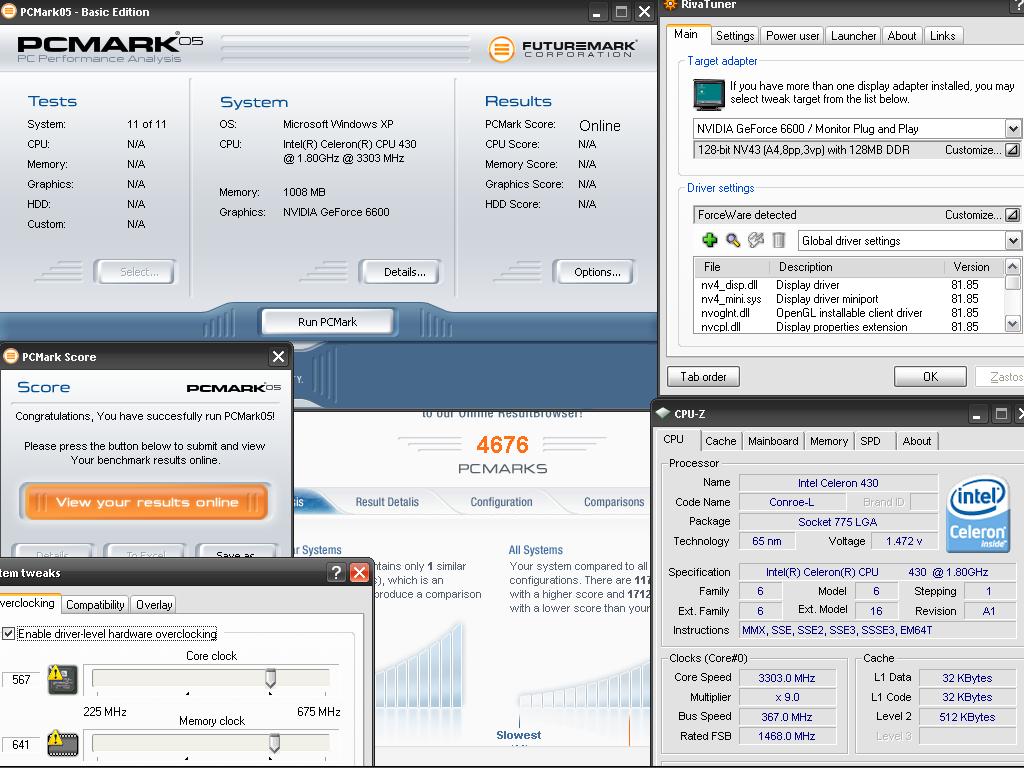Click the Version column header in driver list
This screenshot has height=768, width=1024.
coord(974,266)
